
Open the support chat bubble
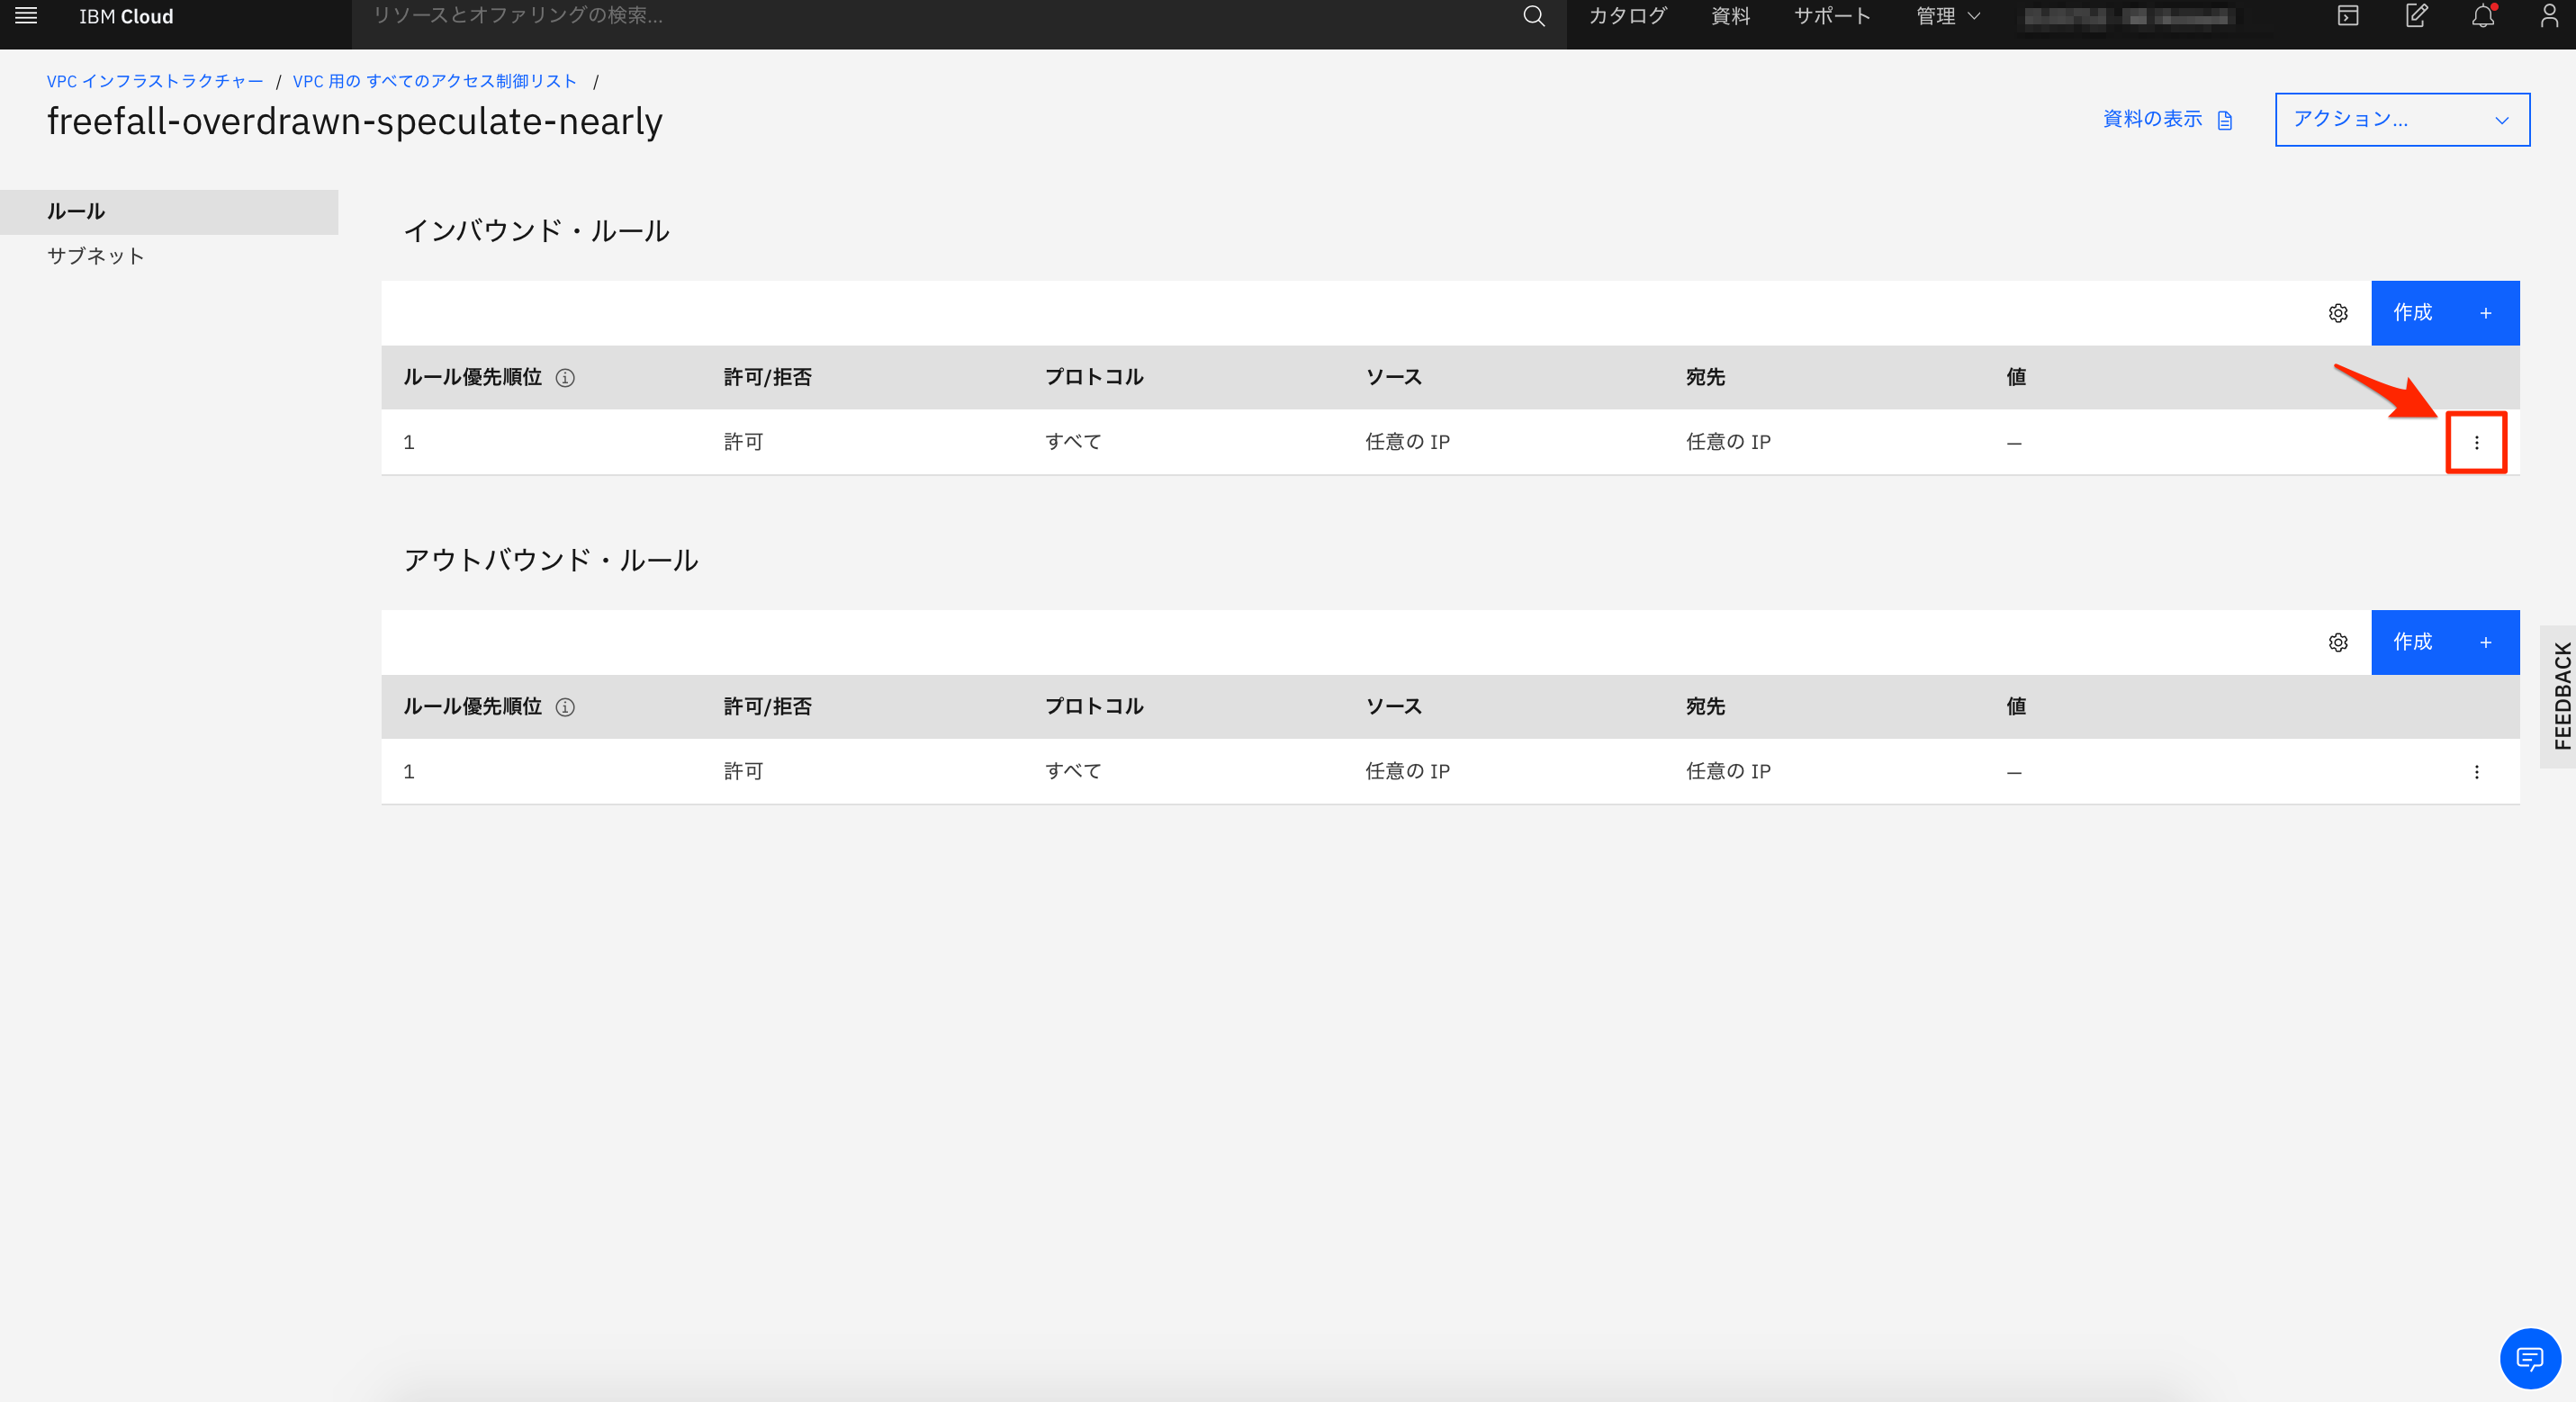[x=2531, y=1358]
